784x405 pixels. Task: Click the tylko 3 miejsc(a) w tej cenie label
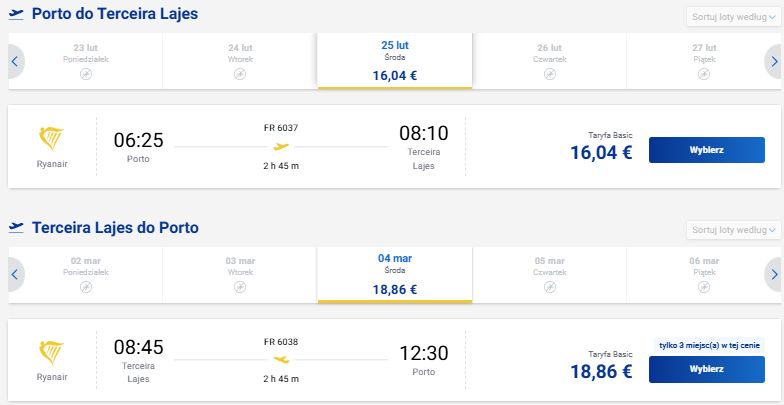click(709, 344)
